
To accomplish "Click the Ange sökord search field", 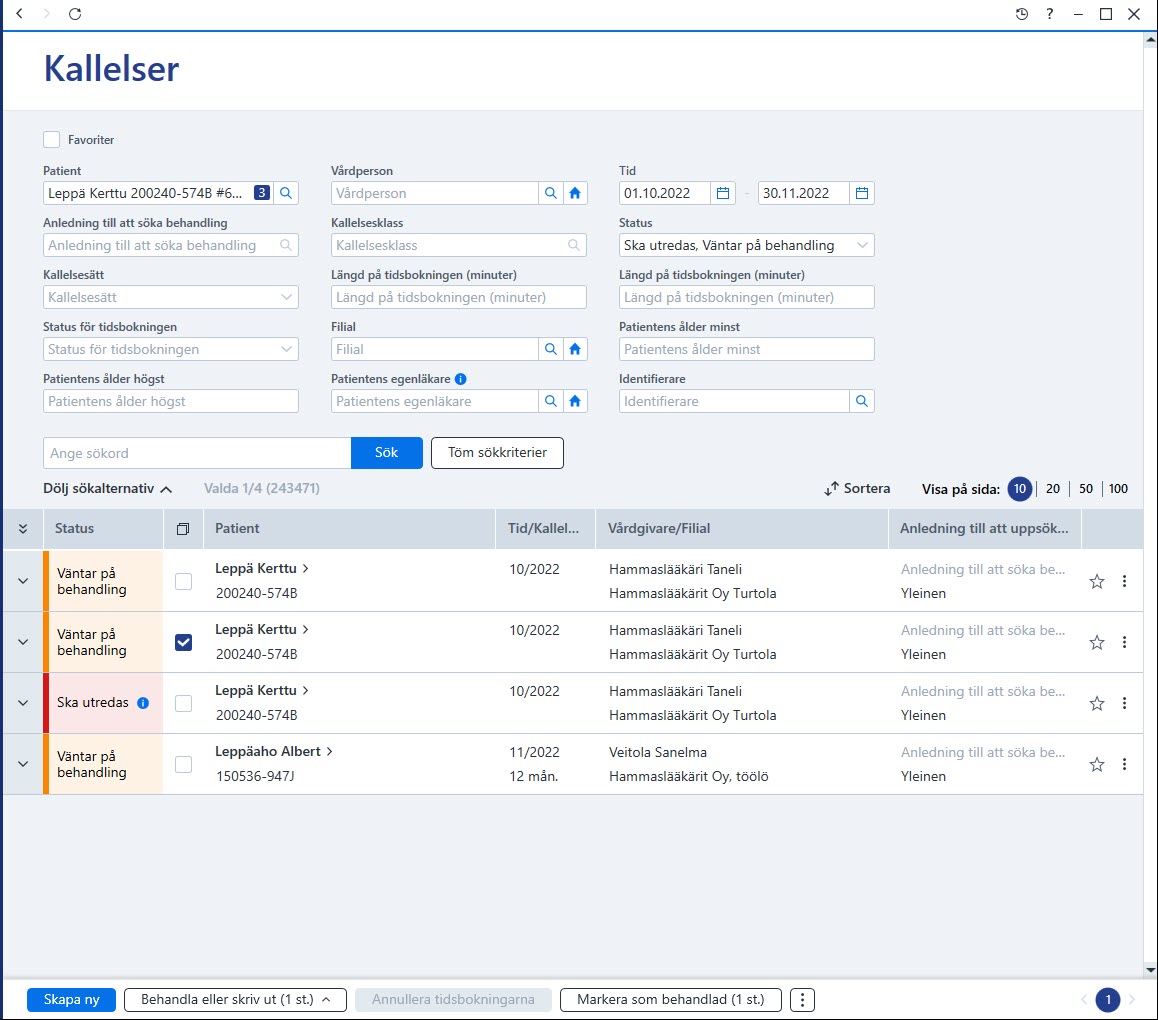I will click(196, 453).
